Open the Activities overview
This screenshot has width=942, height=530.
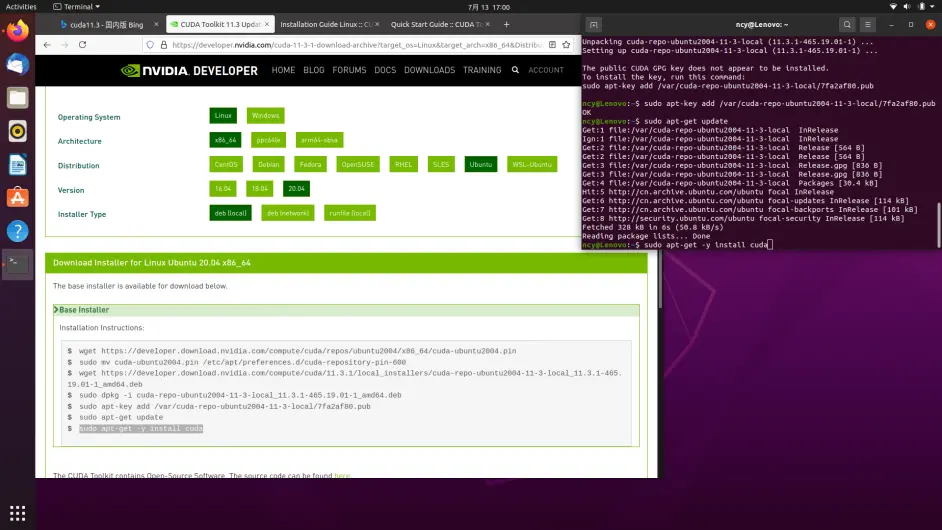click(21, 7)
